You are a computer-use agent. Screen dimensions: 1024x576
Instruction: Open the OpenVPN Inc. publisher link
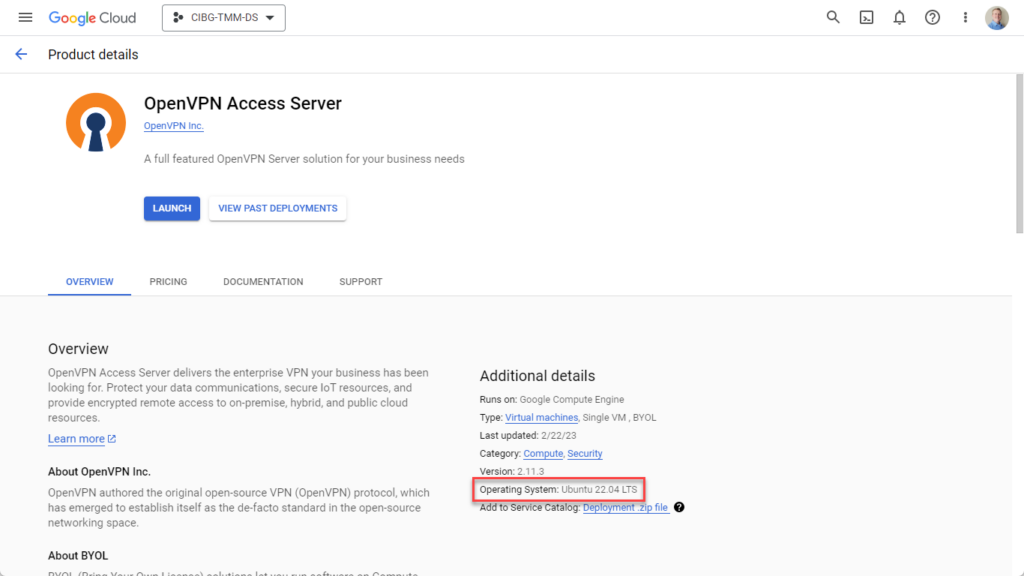pyautogui.click(x=174, y=126)
